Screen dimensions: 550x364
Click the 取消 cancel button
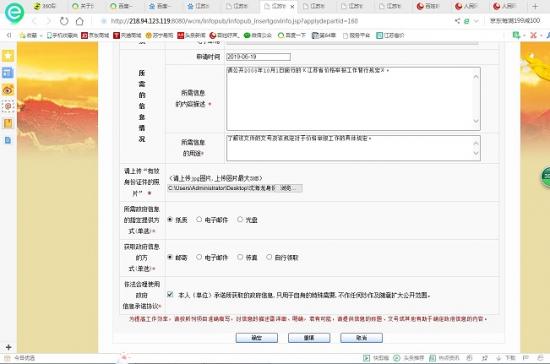(x=361, y=338)
